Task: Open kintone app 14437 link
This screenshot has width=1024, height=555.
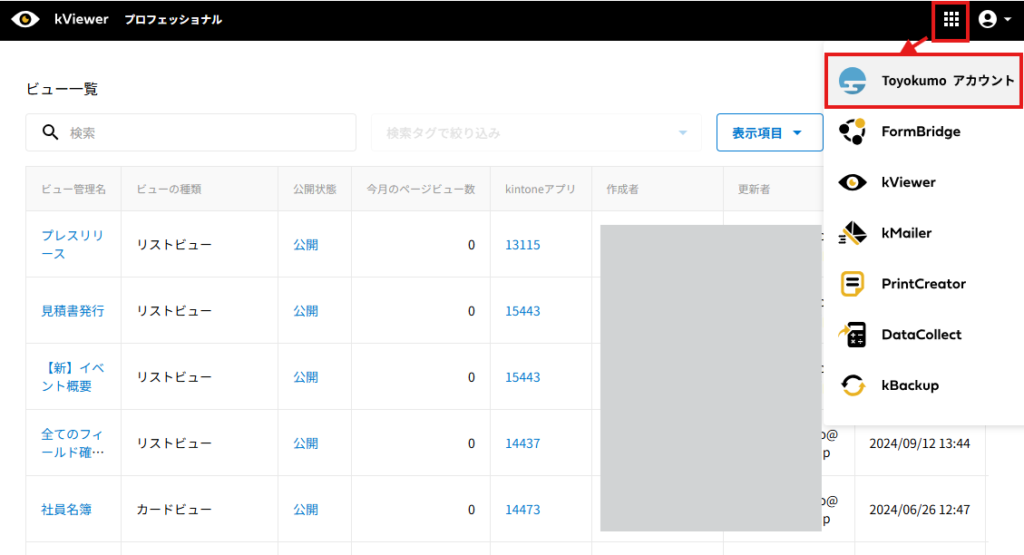Action: coord(522,443)
